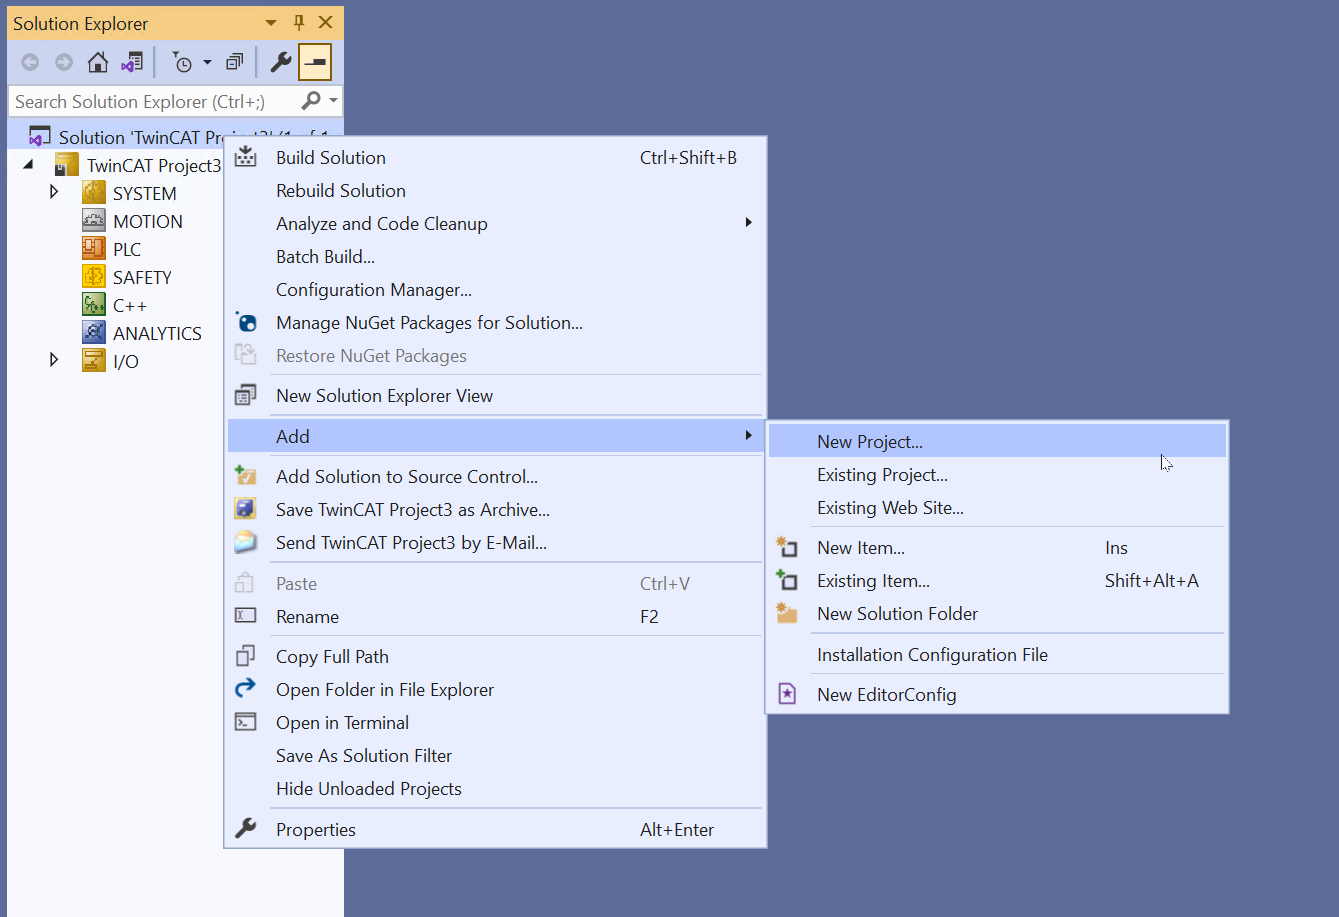This screenshot has height=917, width=1339.
Task: Choose Rename from the context menu
Action: [x=495, y=616]
